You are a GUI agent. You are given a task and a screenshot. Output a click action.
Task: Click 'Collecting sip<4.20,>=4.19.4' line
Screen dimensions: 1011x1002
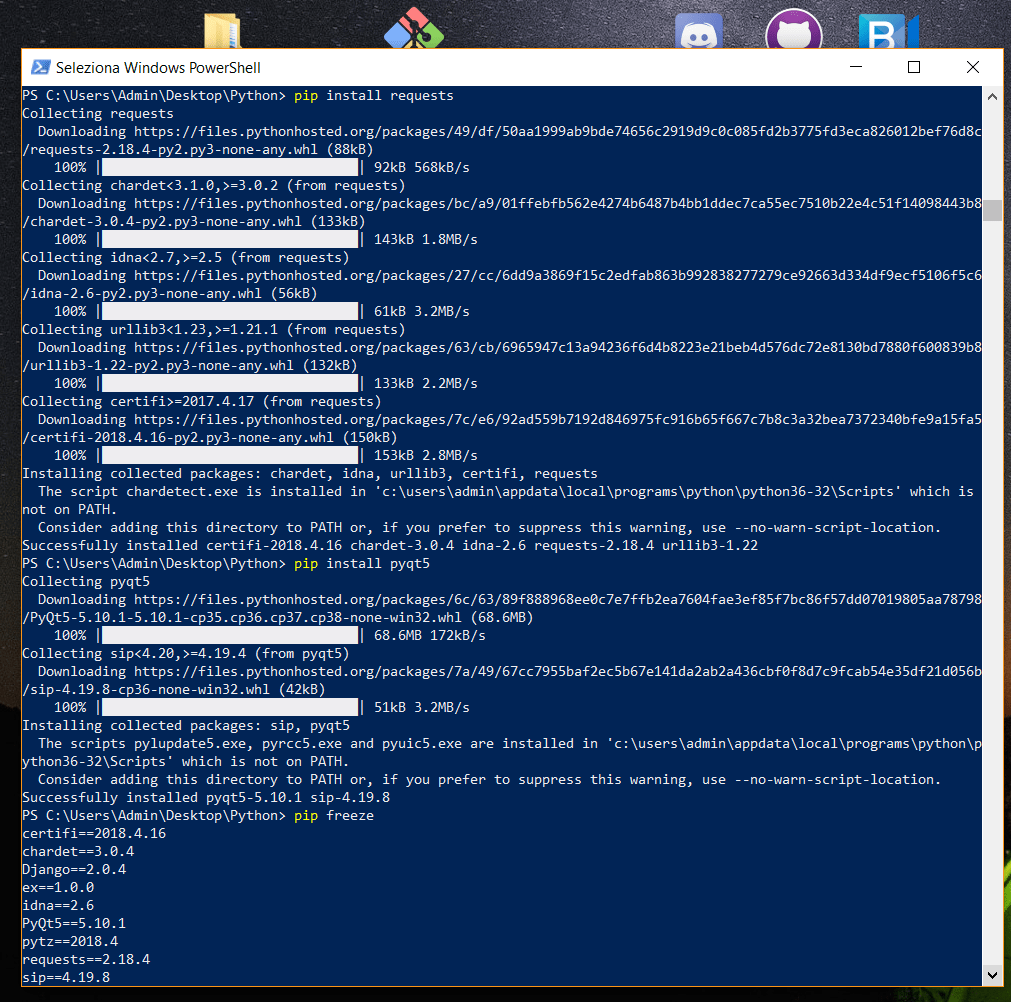click(x=186, y=654)
